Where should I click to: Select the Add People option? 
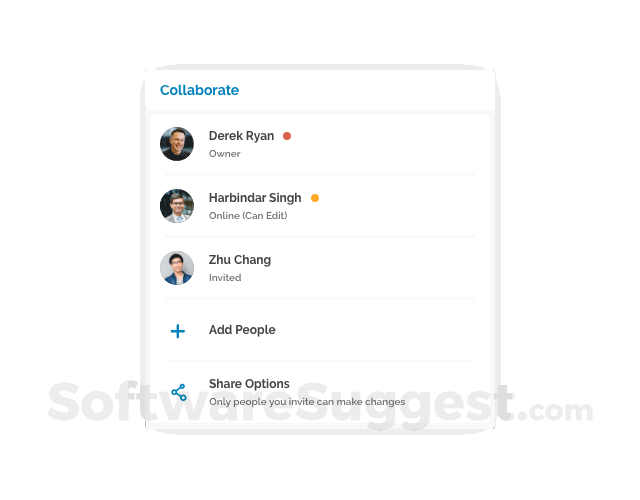[x=242, y=330]
